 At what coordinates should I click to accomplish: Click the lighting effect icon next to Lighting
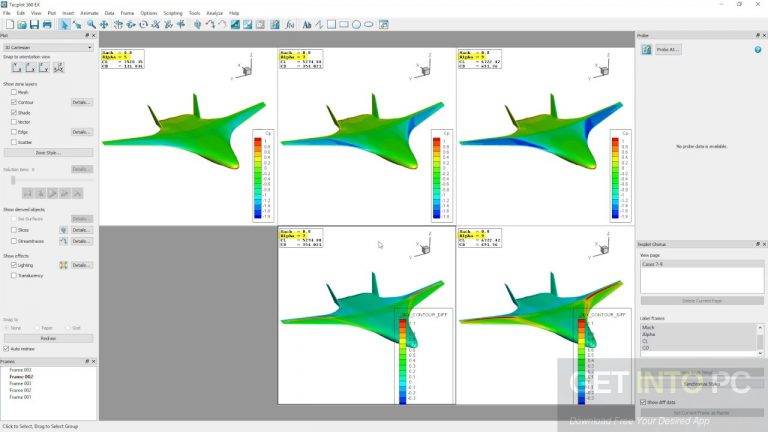tap(63, 265)
